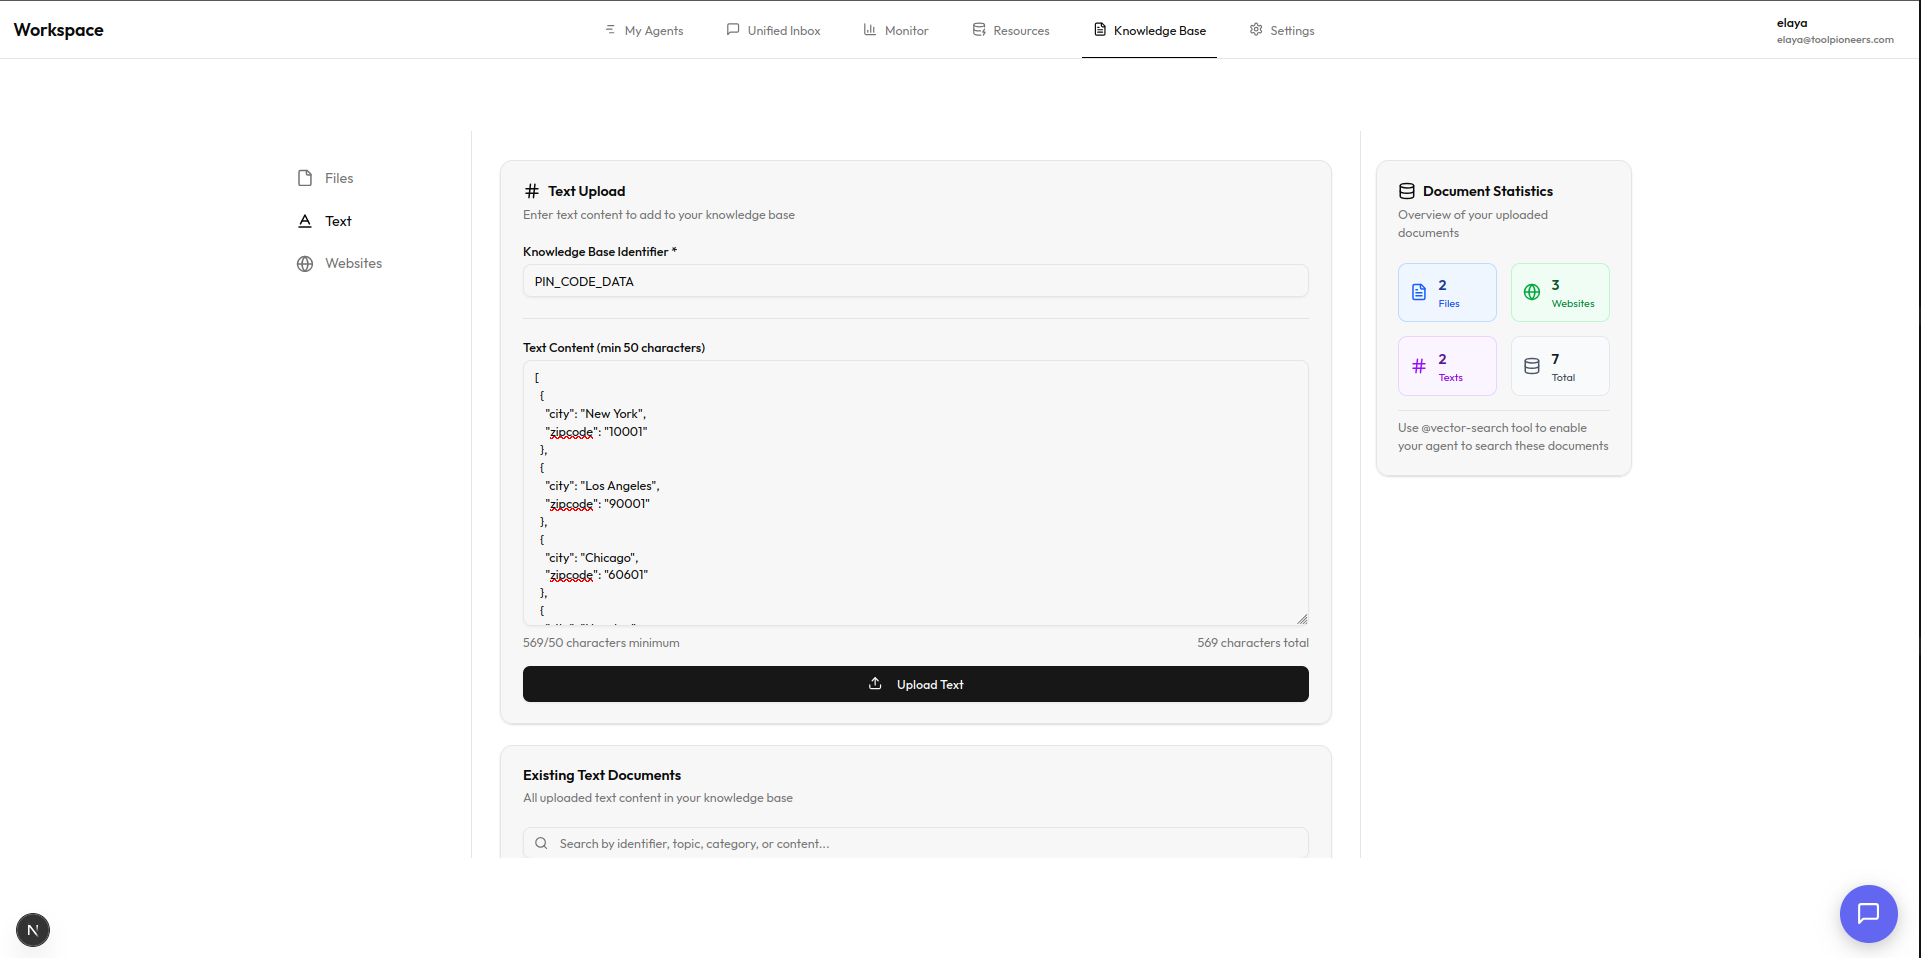Click the hash icon beside Text Upload
The height and width of the screenshot is (958, 1921).
click(531, 190)
